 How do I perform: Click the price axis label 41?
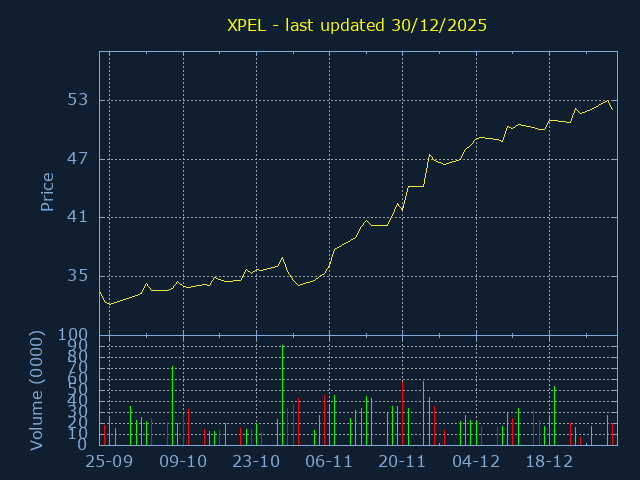(x=78, y=217)
